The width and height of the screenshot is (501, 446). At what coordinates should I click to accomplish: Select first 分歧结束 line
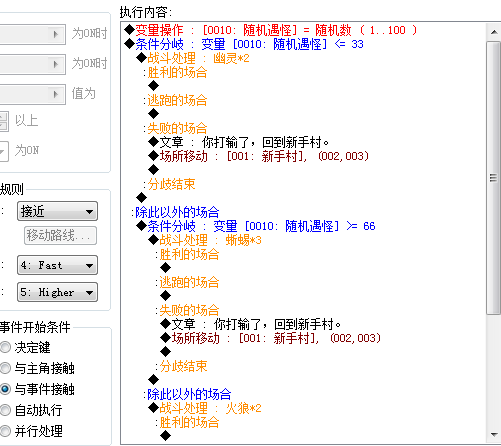[x=169, y=184]
